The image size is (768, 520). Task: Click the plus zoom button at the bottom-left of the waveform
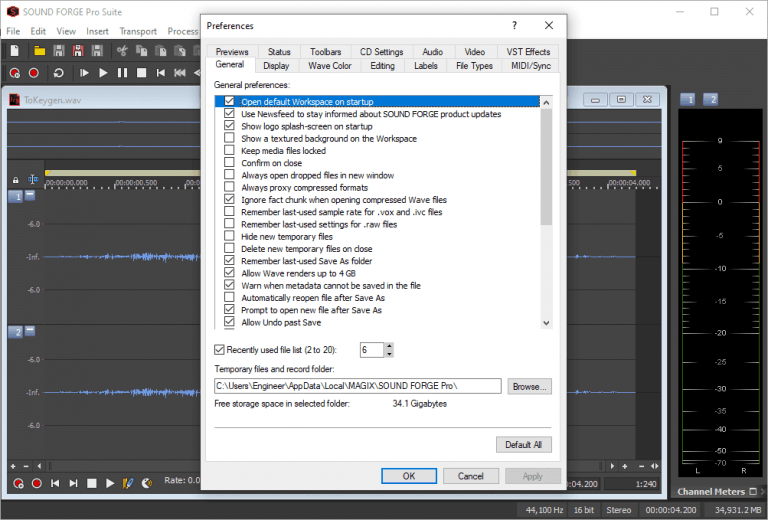13,466
